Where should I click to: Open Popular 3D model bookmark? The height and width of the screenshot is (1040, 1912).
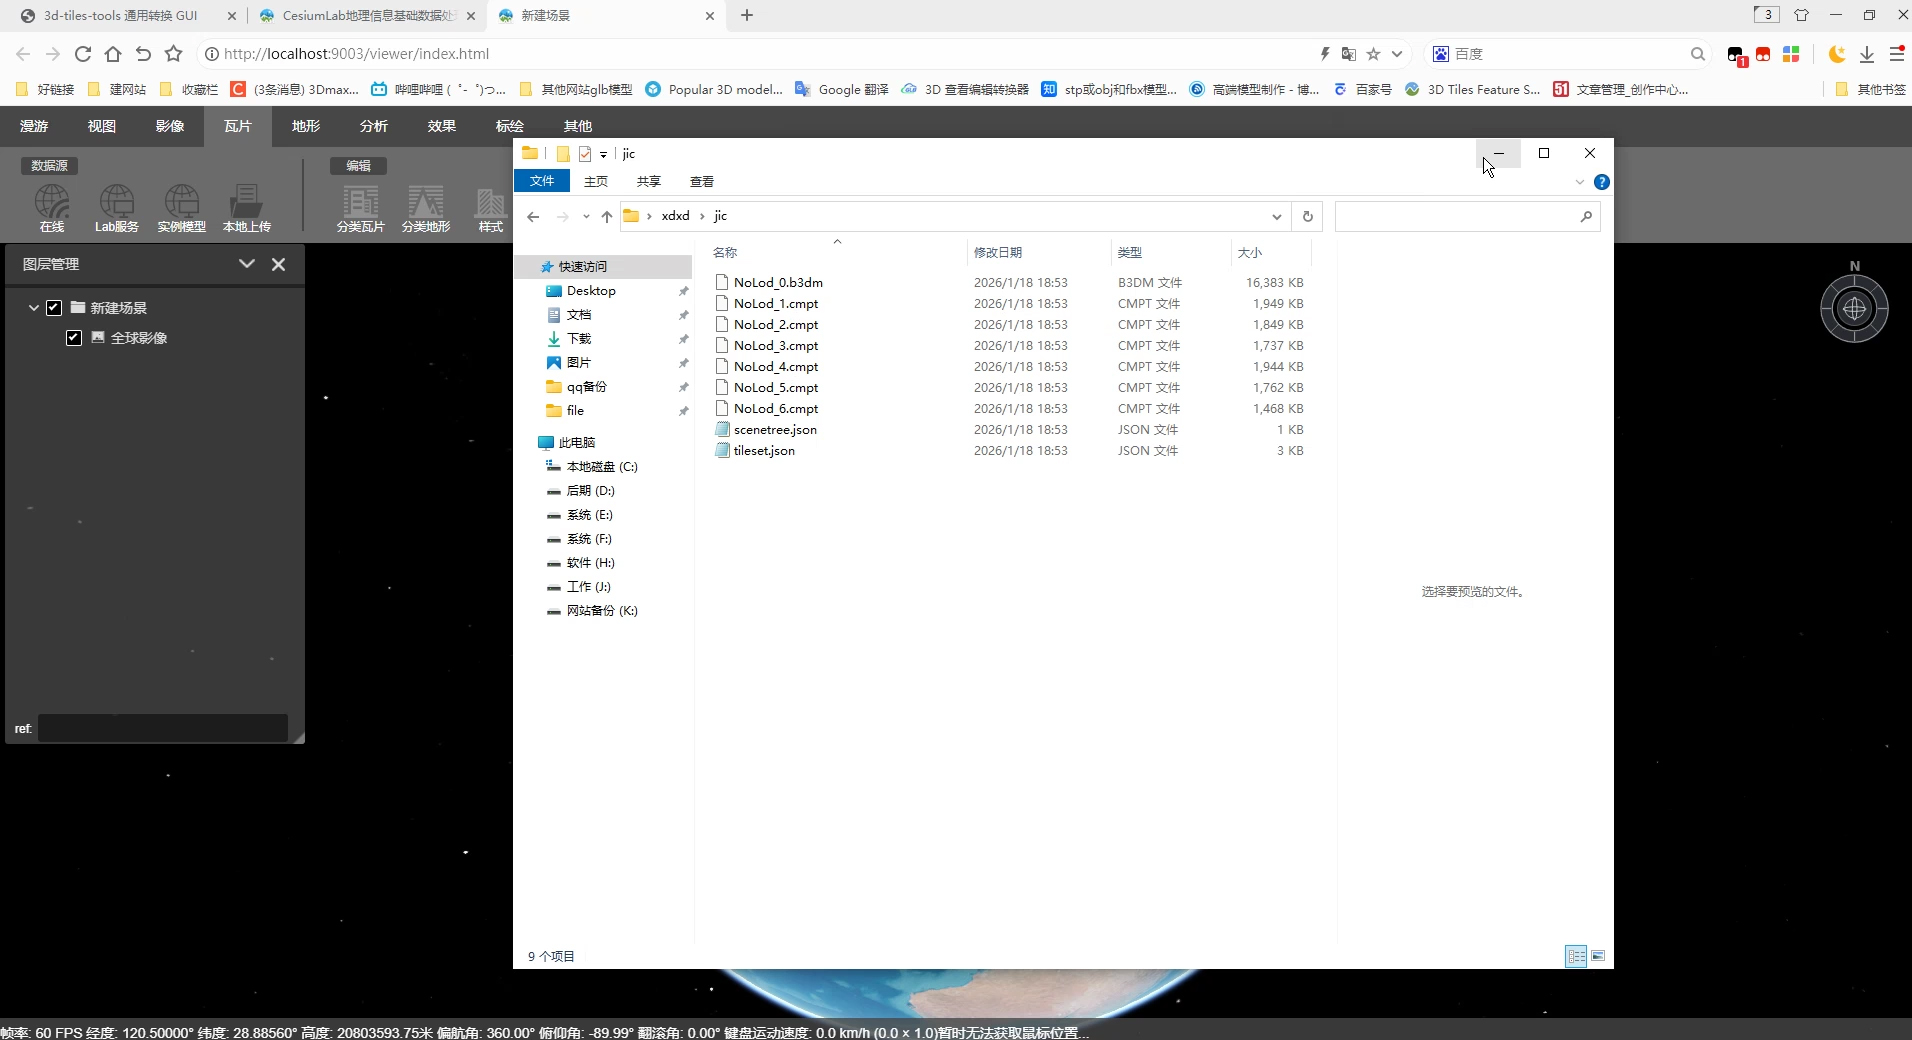point(714,89)
